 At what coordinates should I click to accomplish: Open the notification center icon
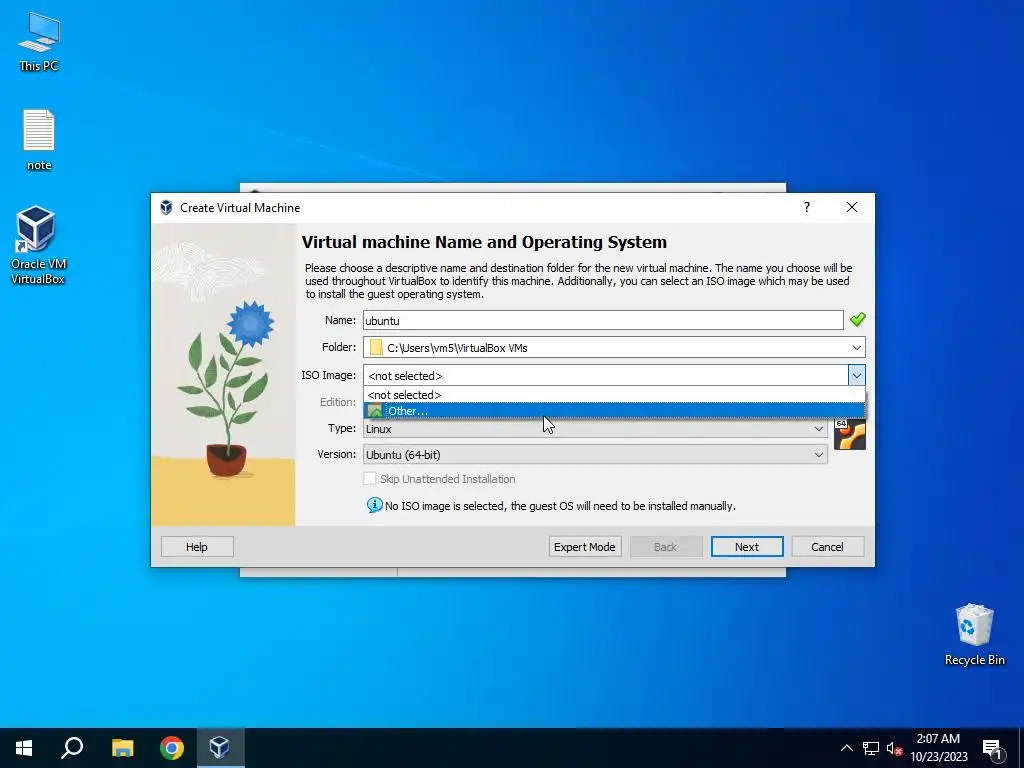(x=993, y=748)
